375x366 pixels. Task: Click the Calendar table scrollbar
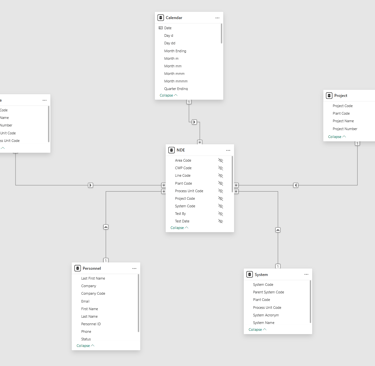[221, 33]
